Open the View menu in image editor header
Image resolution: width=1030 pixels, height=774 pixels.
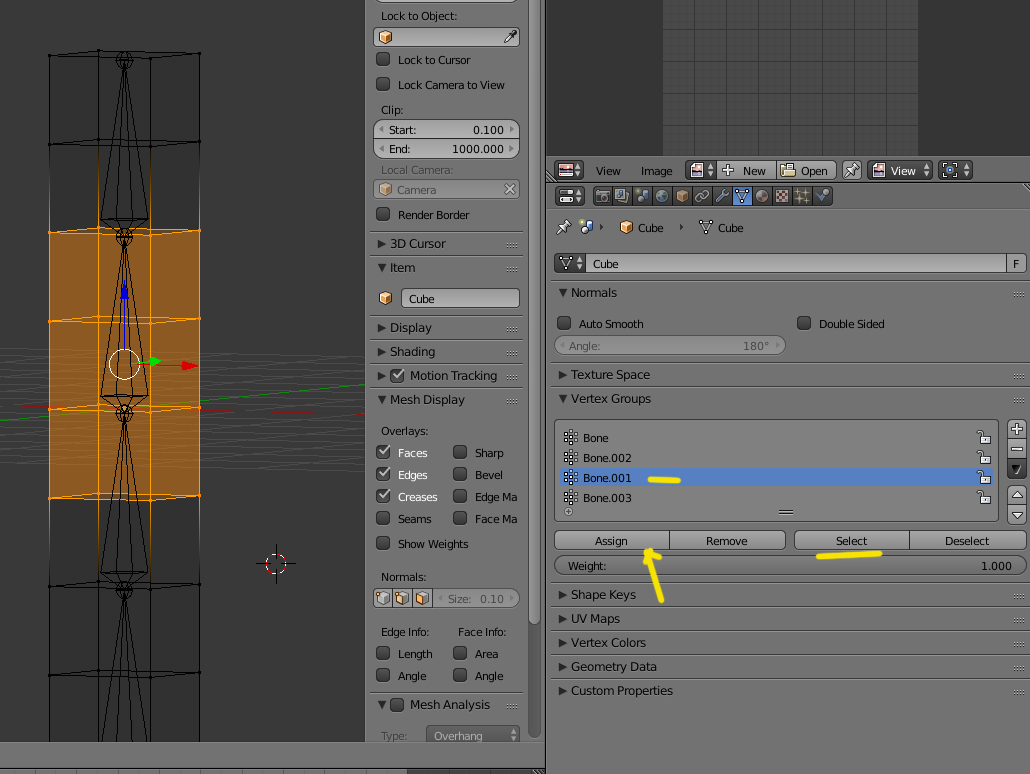(608, 171)
